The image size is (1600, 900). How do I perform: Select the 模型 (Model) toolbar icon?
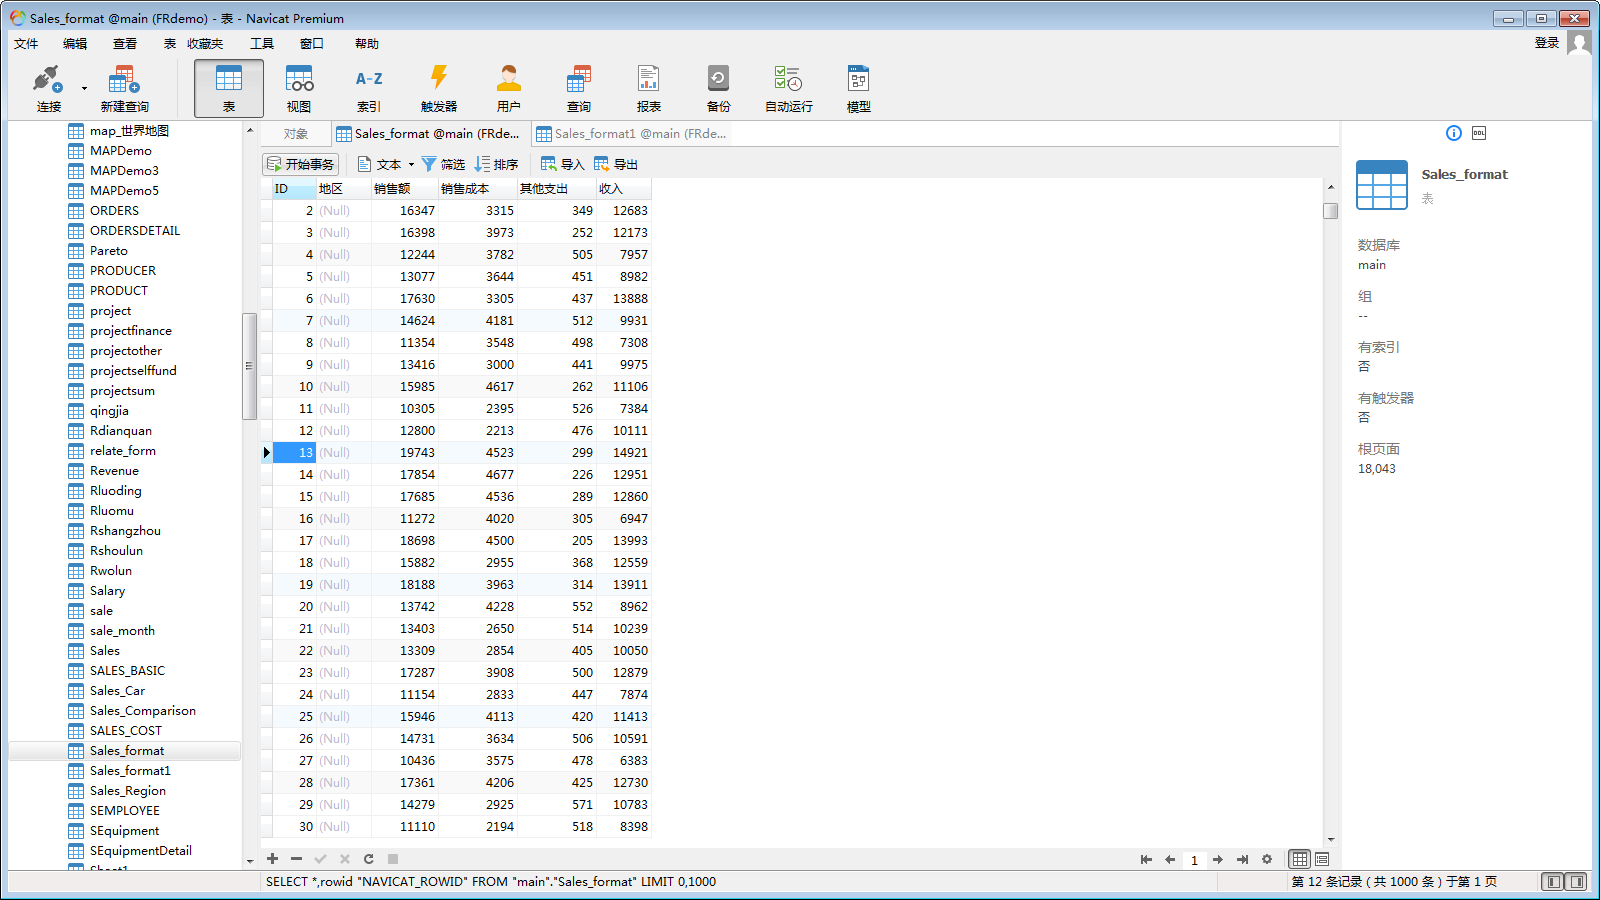click(858, 88)
